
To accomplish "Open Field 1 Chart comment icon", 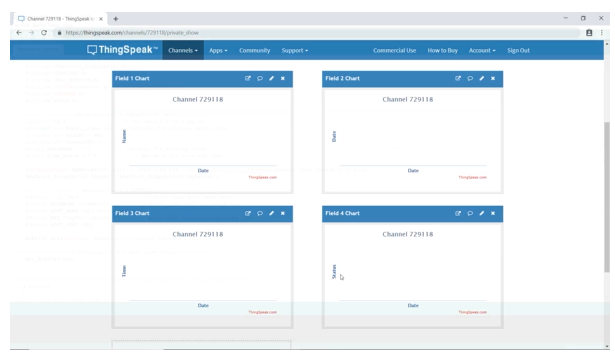I will 260,78.
